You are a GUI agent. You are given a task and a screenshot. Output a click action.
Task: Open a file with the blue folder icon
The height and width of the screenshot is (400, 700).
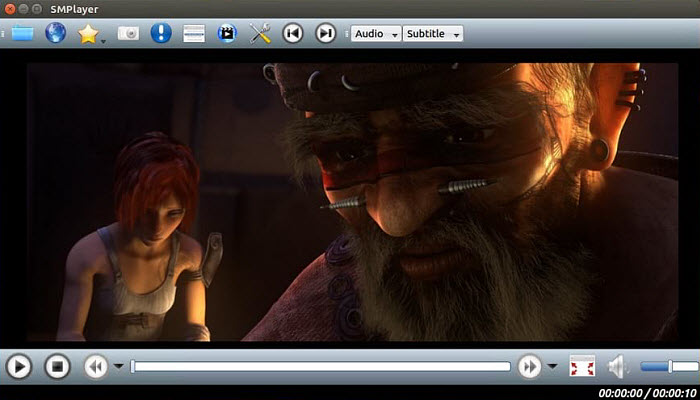click(x=22, y=33)
